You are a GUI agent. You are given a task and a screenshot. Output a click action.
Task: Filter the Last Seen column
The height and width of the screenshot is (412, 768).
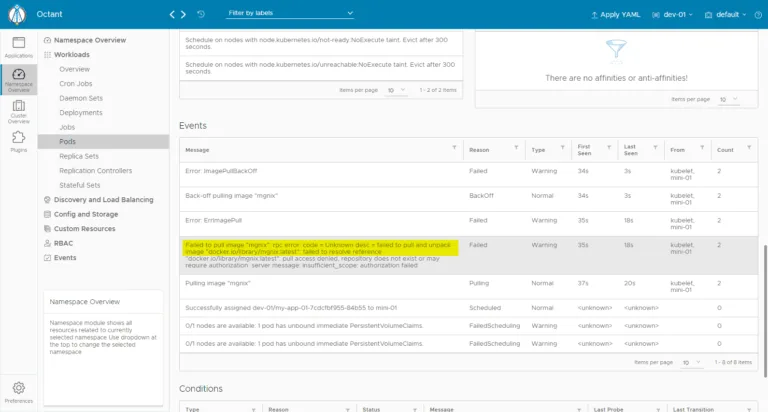655,147
